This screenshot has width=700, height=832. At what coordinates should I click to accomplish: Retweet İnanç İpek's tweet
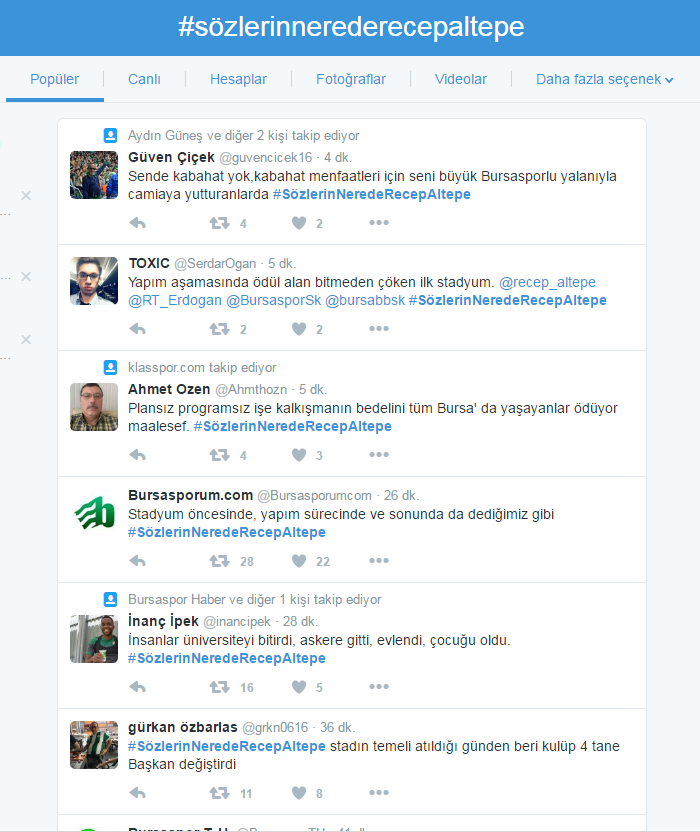[x=219, y=687]
